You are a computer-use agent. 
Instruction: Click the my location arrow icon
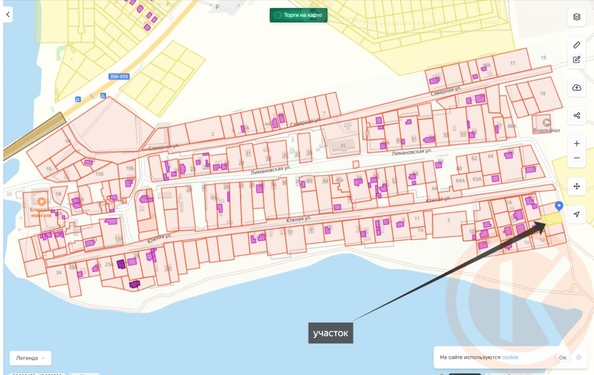tap(576, 214)
